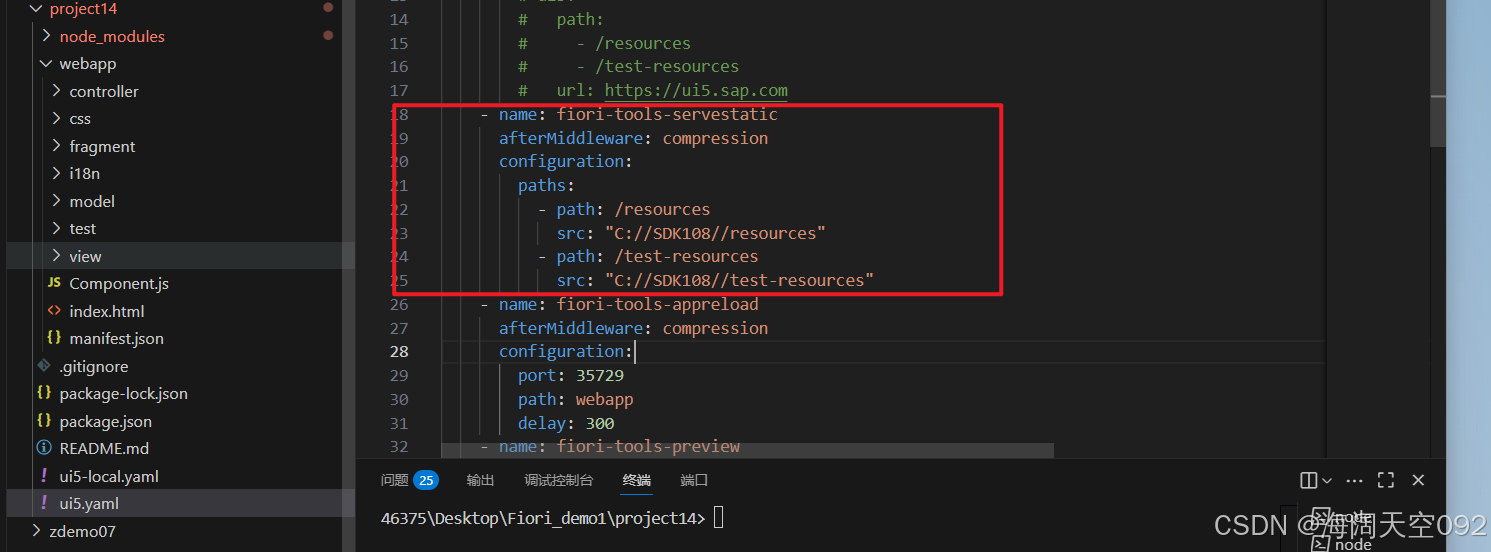Image resolution: width=1491 pixels, height=552 pixels.
Task: Expand the fragment folder chevron
Action: tap(57, 146)
